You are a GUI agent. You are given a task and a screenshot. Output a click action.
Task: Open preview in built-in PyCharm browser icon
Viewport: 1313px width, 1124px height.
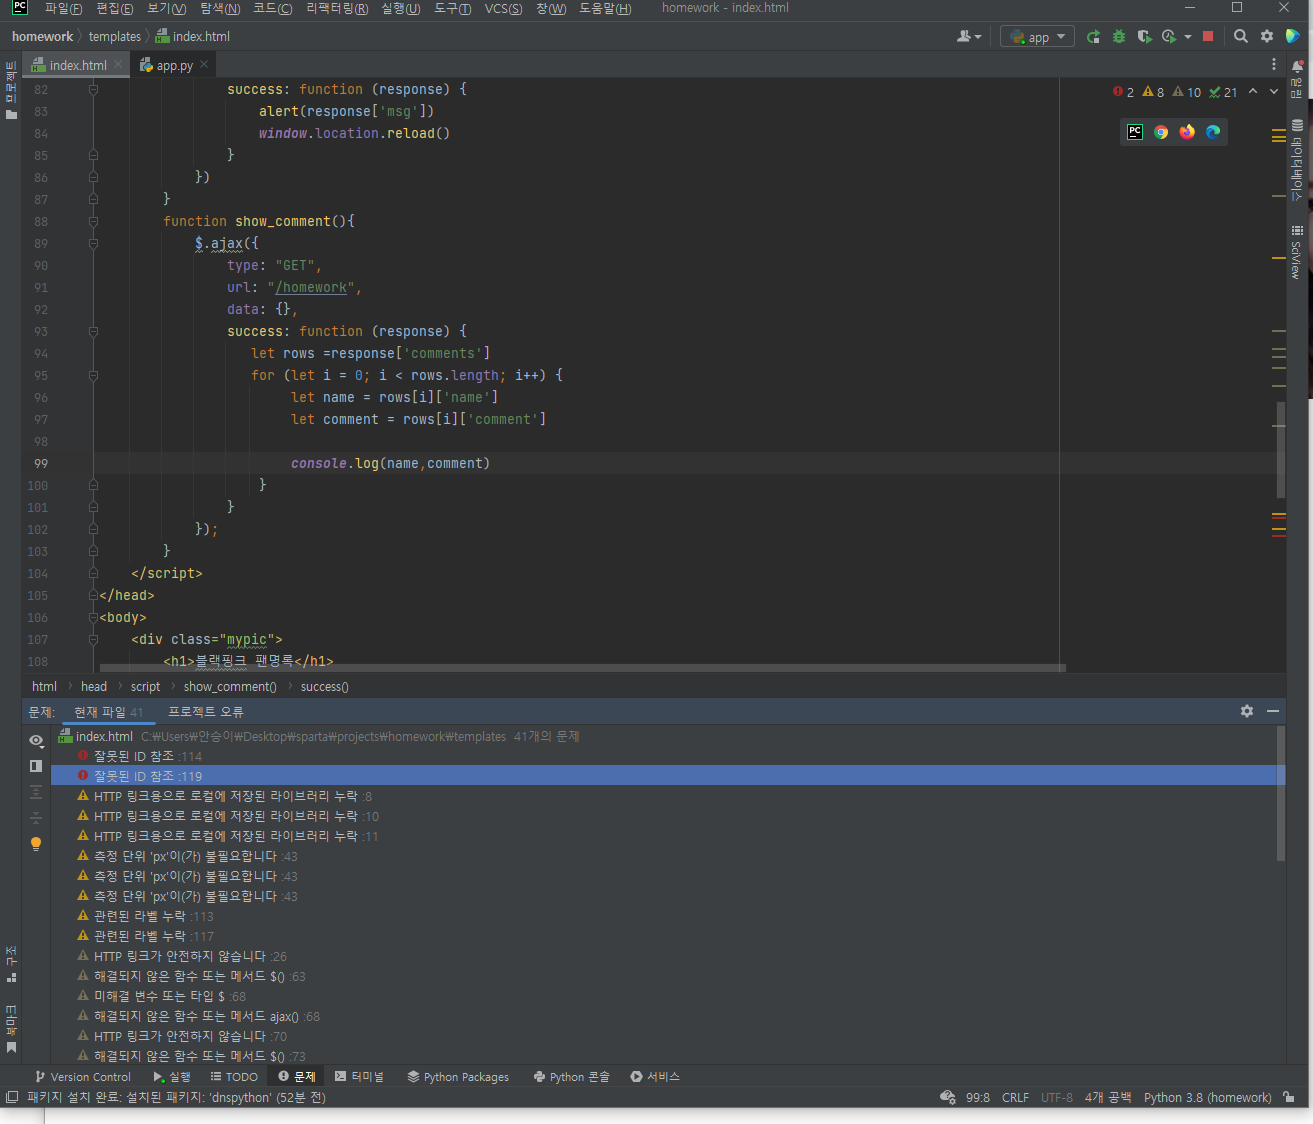click(1135, 132)
